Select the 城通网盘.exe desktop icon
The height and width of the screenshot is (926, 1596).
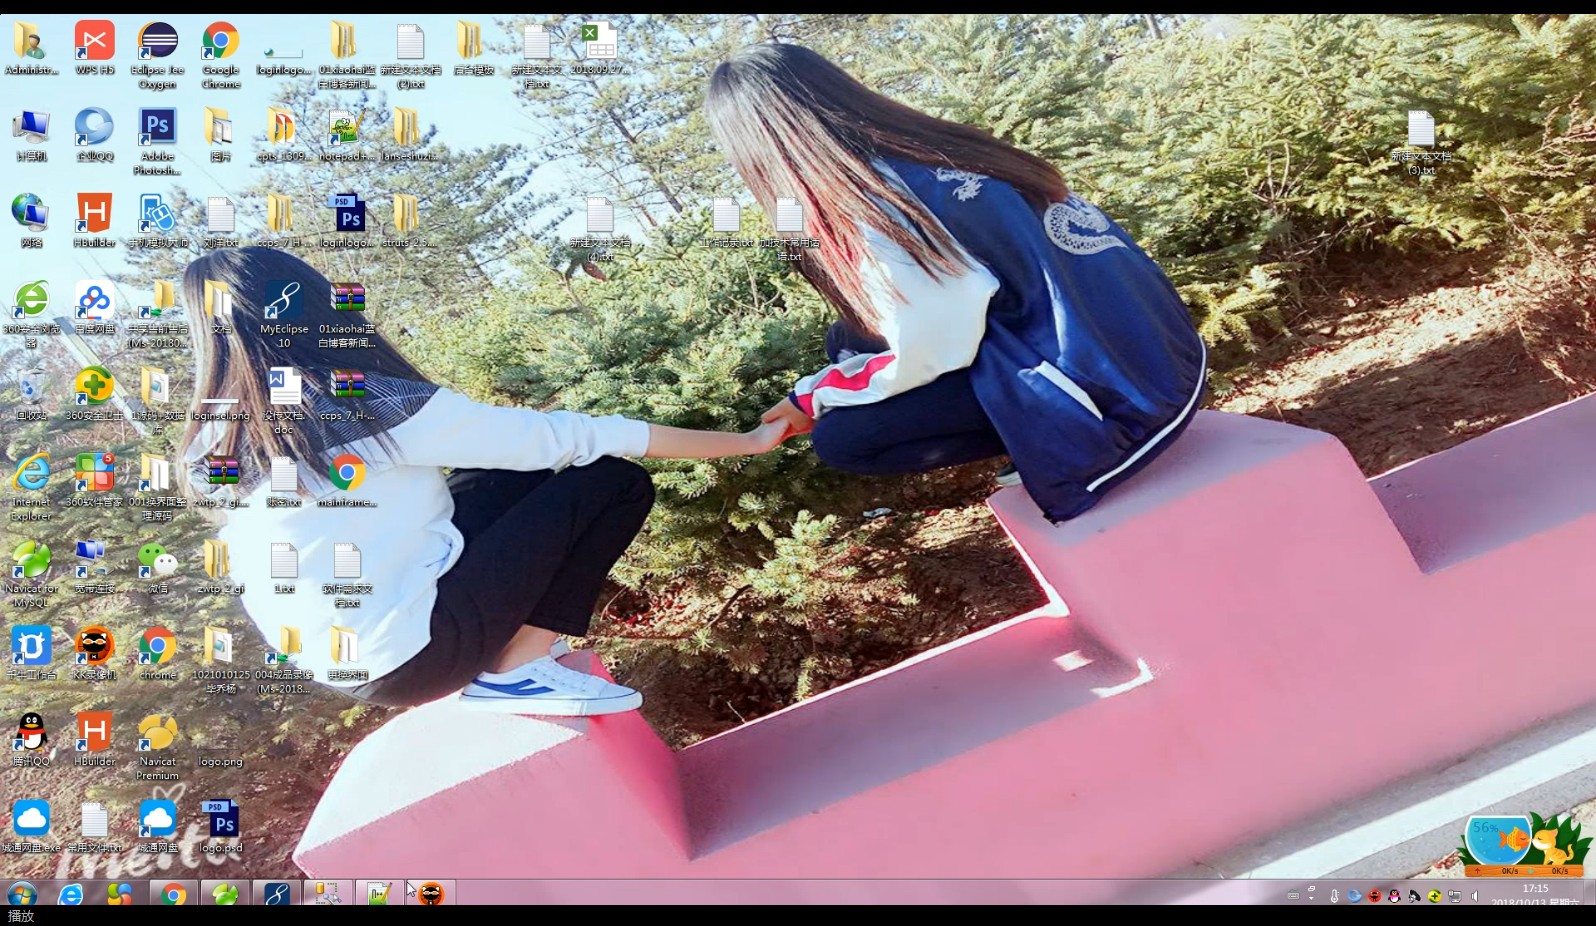31,826
